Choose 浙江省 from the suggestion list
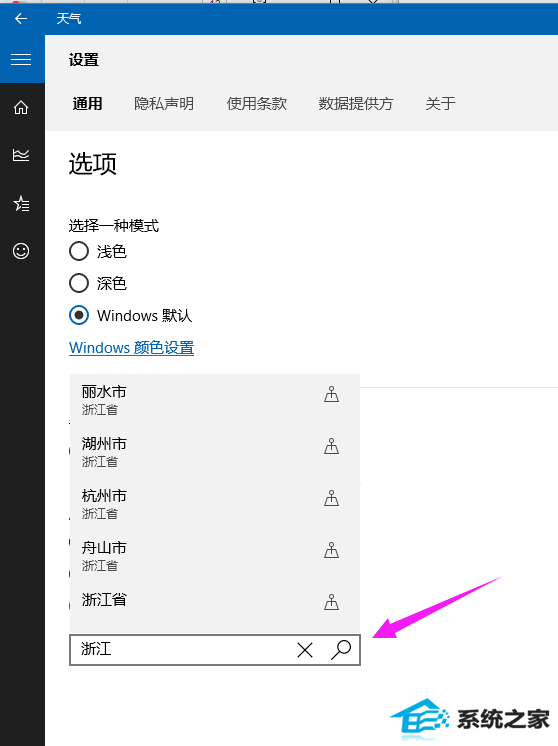 click(215, 600)
